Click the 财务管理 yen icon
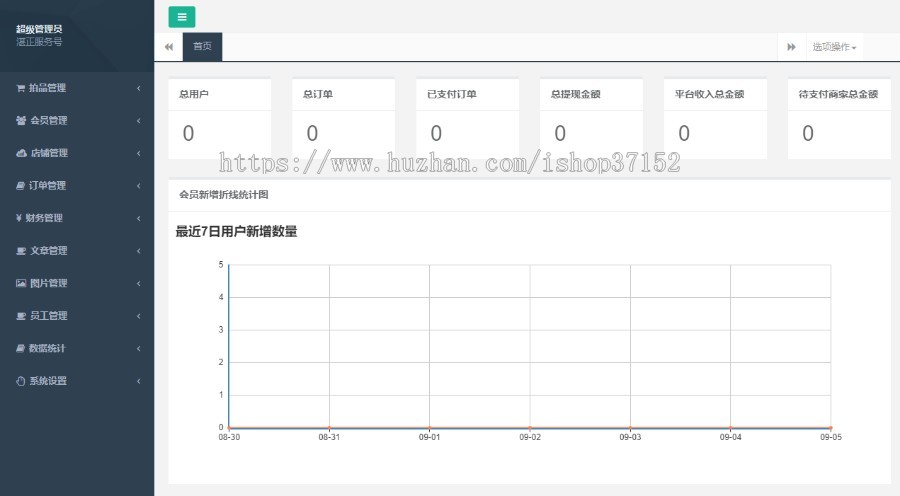The width and height of the screenshot is (900, 496). [19, 218]
